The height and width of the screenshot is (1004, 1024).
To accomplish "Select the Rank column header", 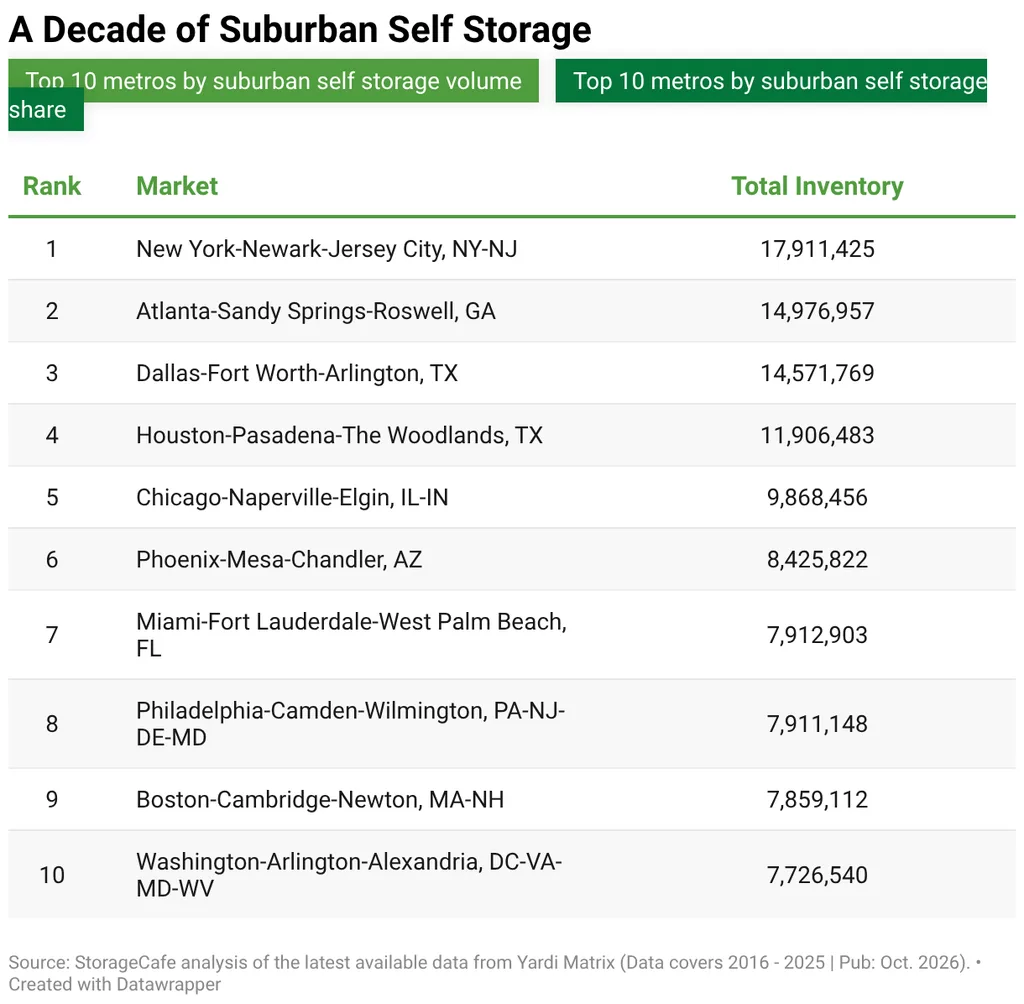I will click(52, 186).
